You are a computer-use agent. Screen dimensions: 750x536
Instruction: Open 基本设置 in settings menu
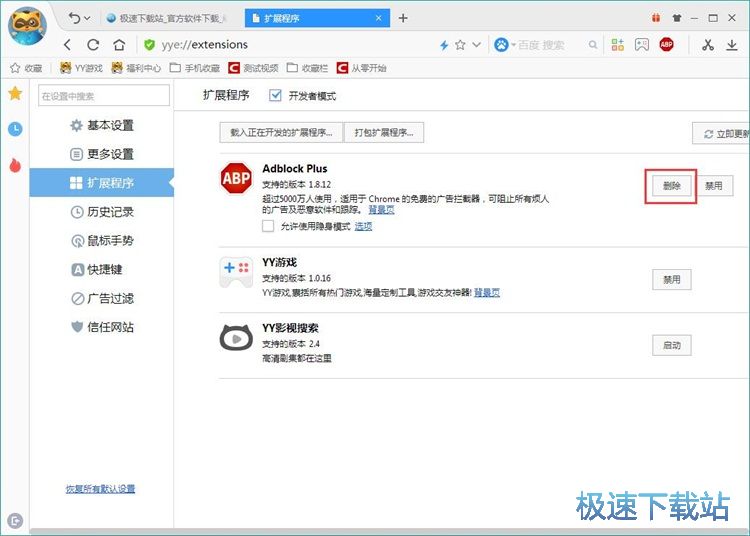(x=102, y=126)
